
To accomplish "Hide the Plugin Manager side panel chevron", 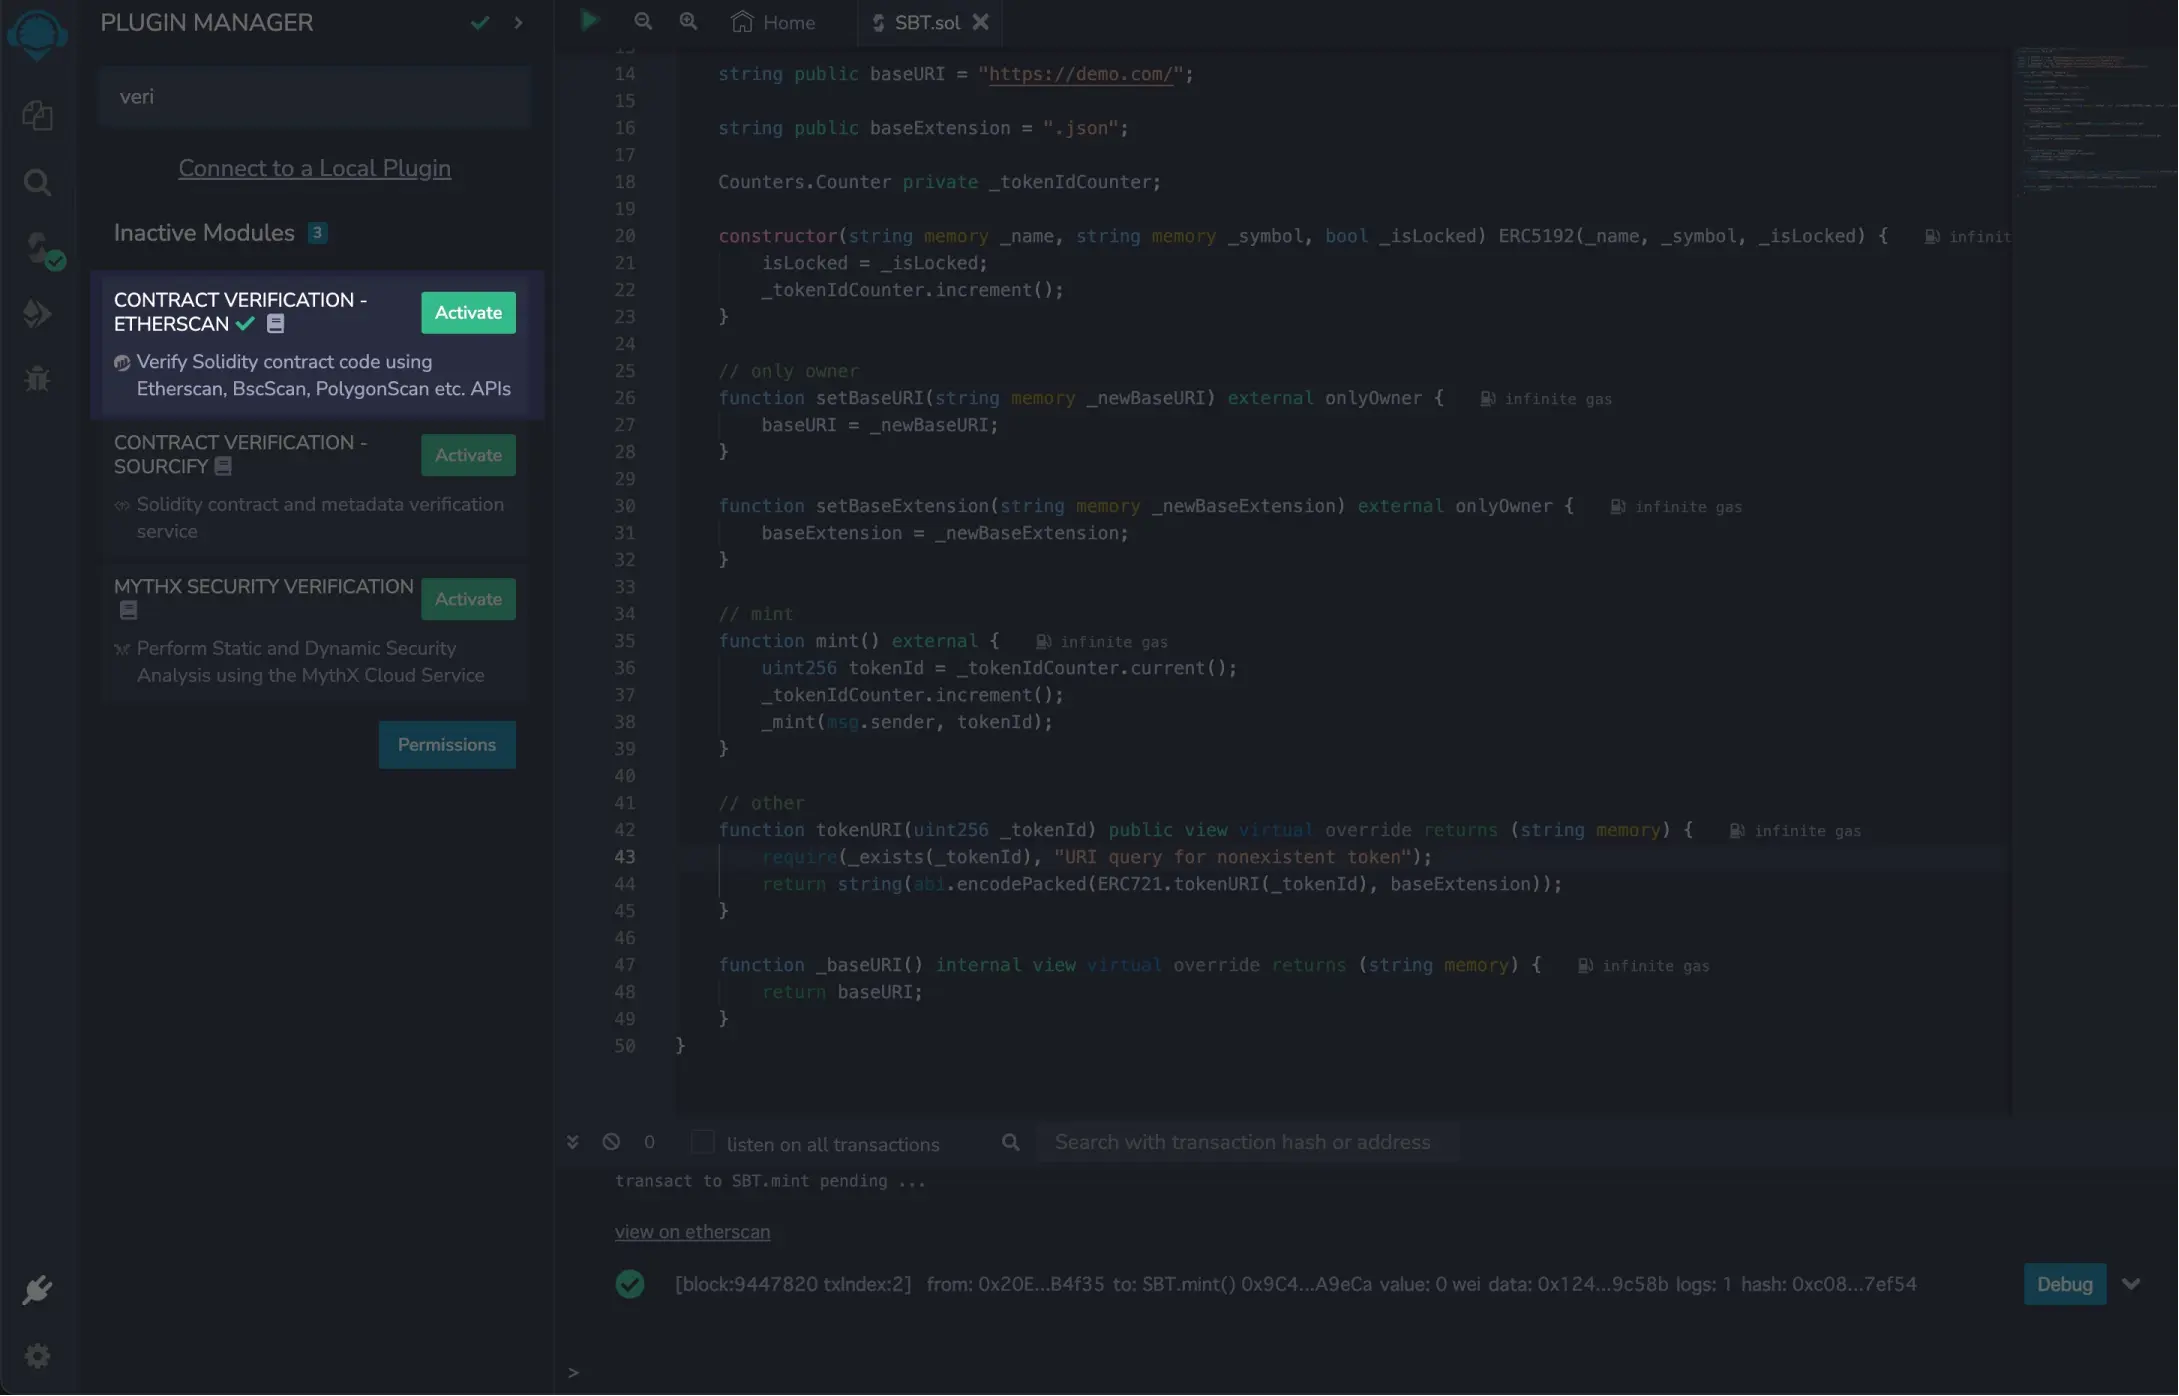I will click(x=518, y=22).
